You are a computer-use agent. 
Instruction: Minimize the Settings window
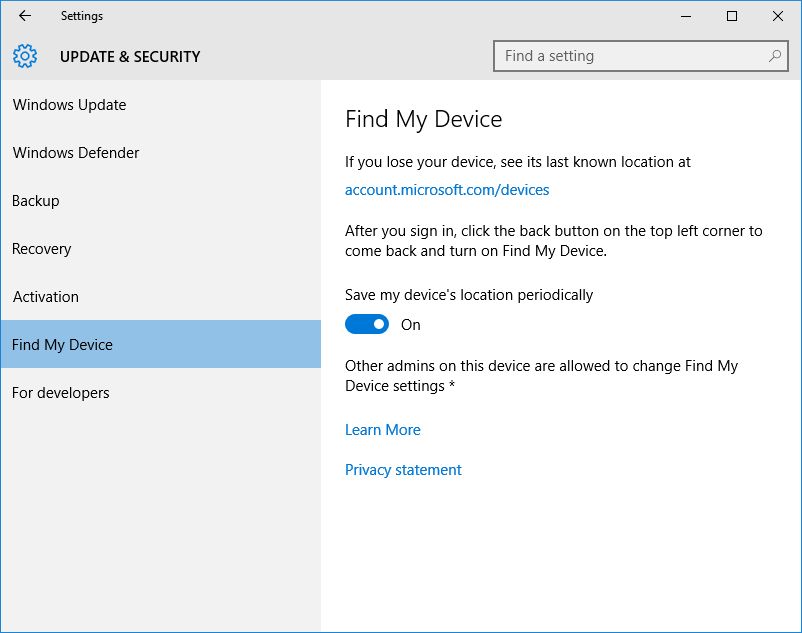click(x=686, y=16)
